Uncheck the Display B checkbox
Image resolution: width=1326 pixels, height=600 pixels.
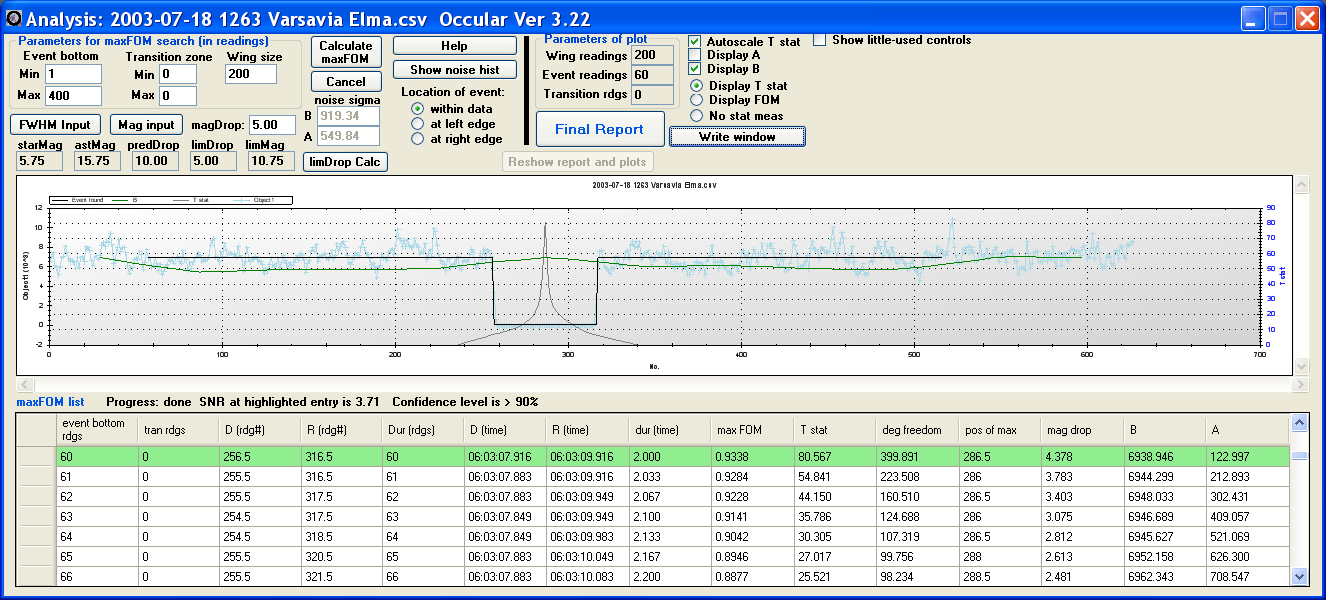click(695, 70)
